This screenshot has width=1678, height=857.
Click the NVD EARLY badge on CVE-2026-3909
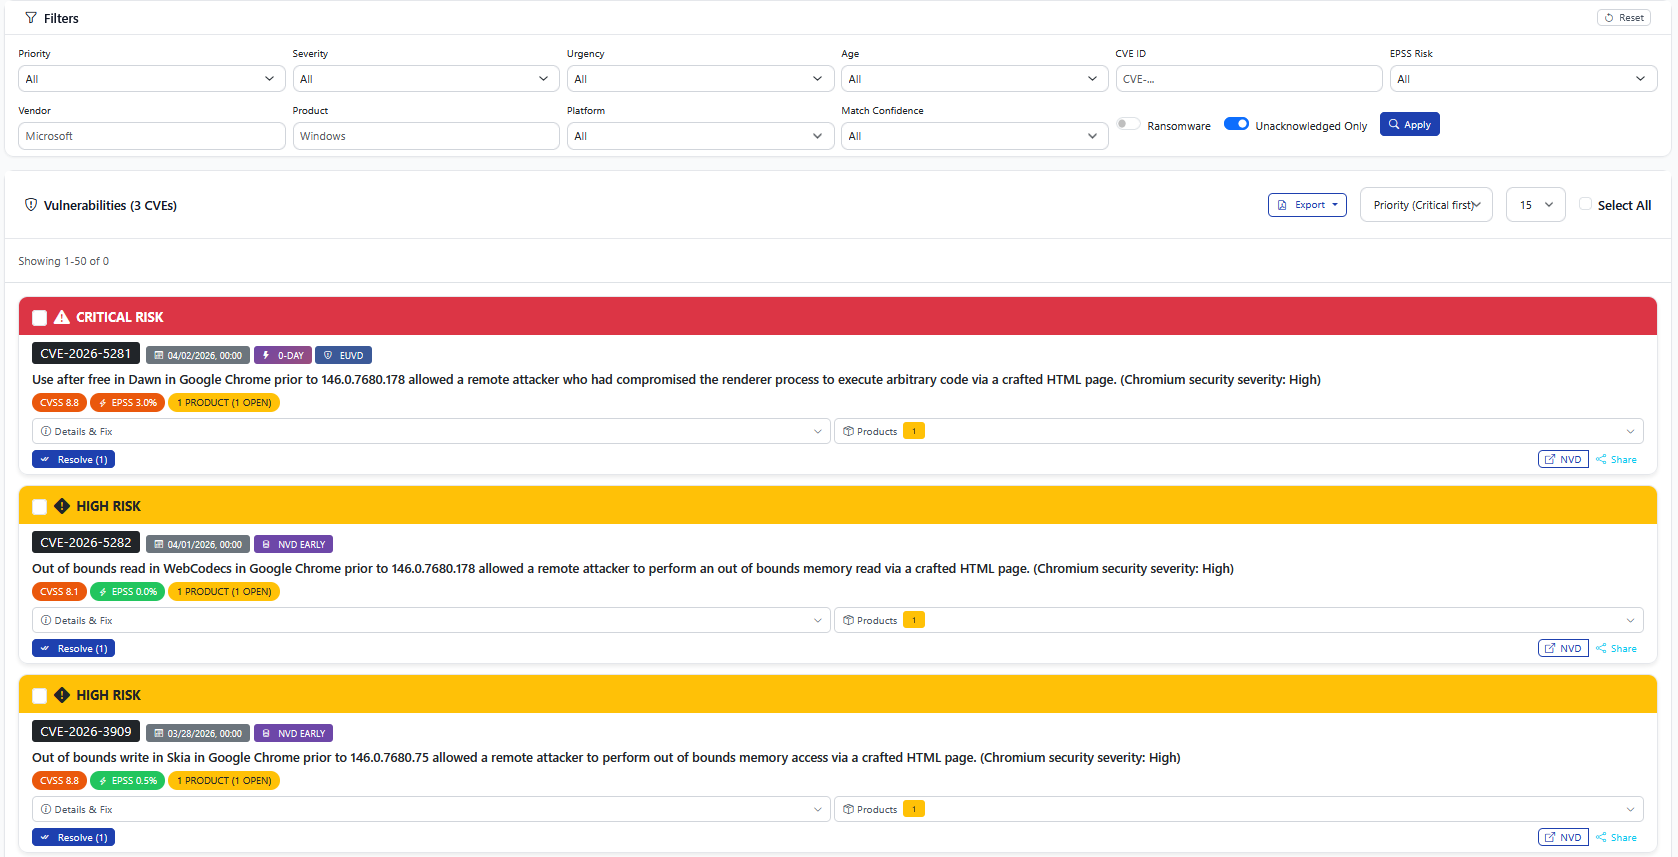pyautogui.click(x=294, y=733)
